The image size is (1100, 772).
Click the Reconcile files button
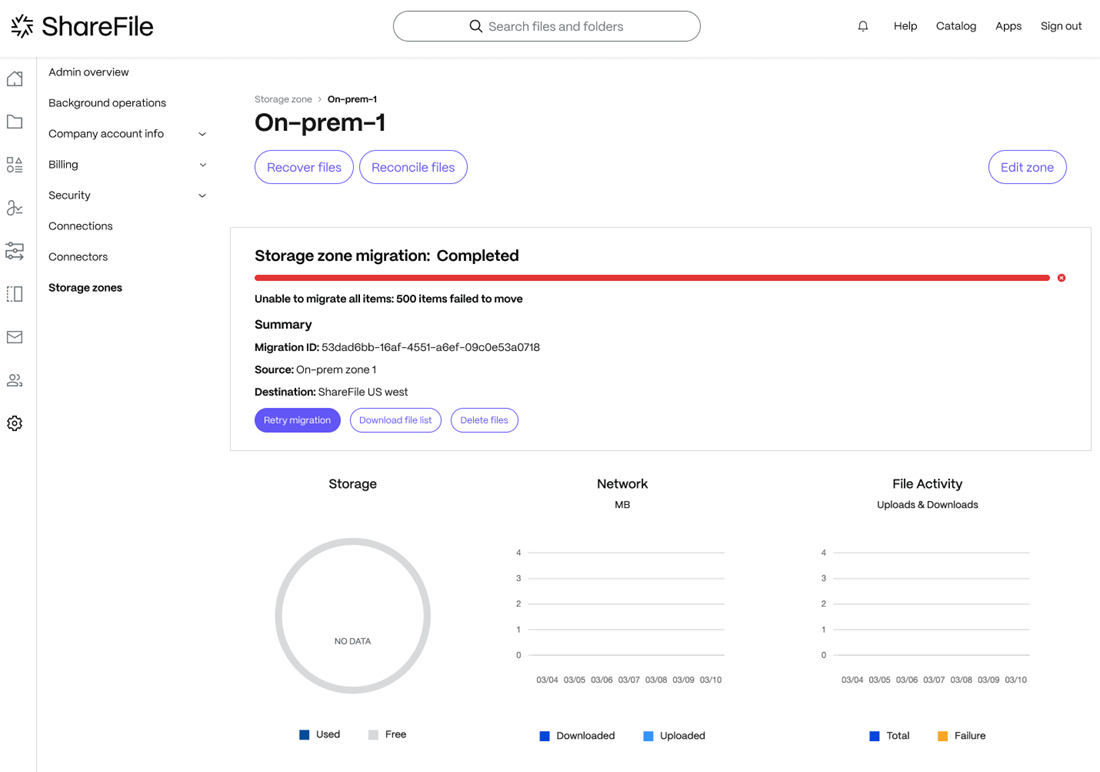click(x=413, y=167)
